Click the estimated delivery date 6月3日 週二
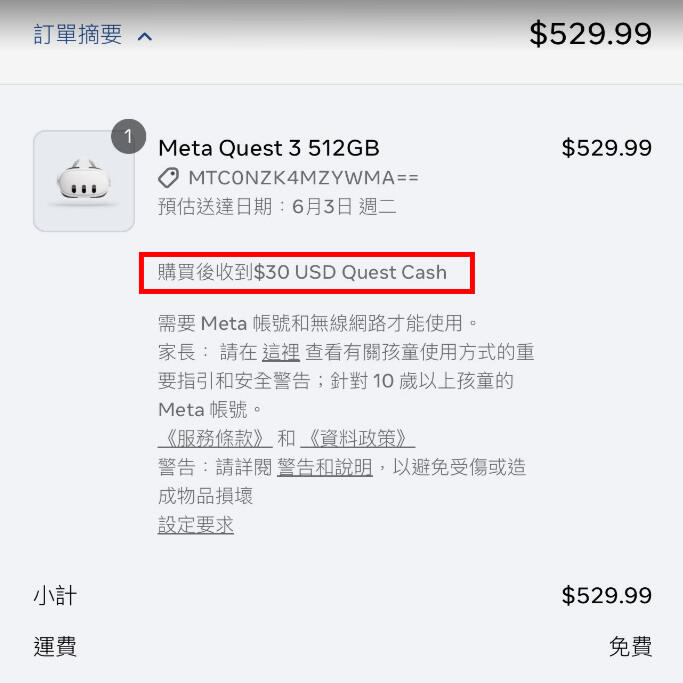The width and height of the screenshot is (683, 683). tap(344, 207)
